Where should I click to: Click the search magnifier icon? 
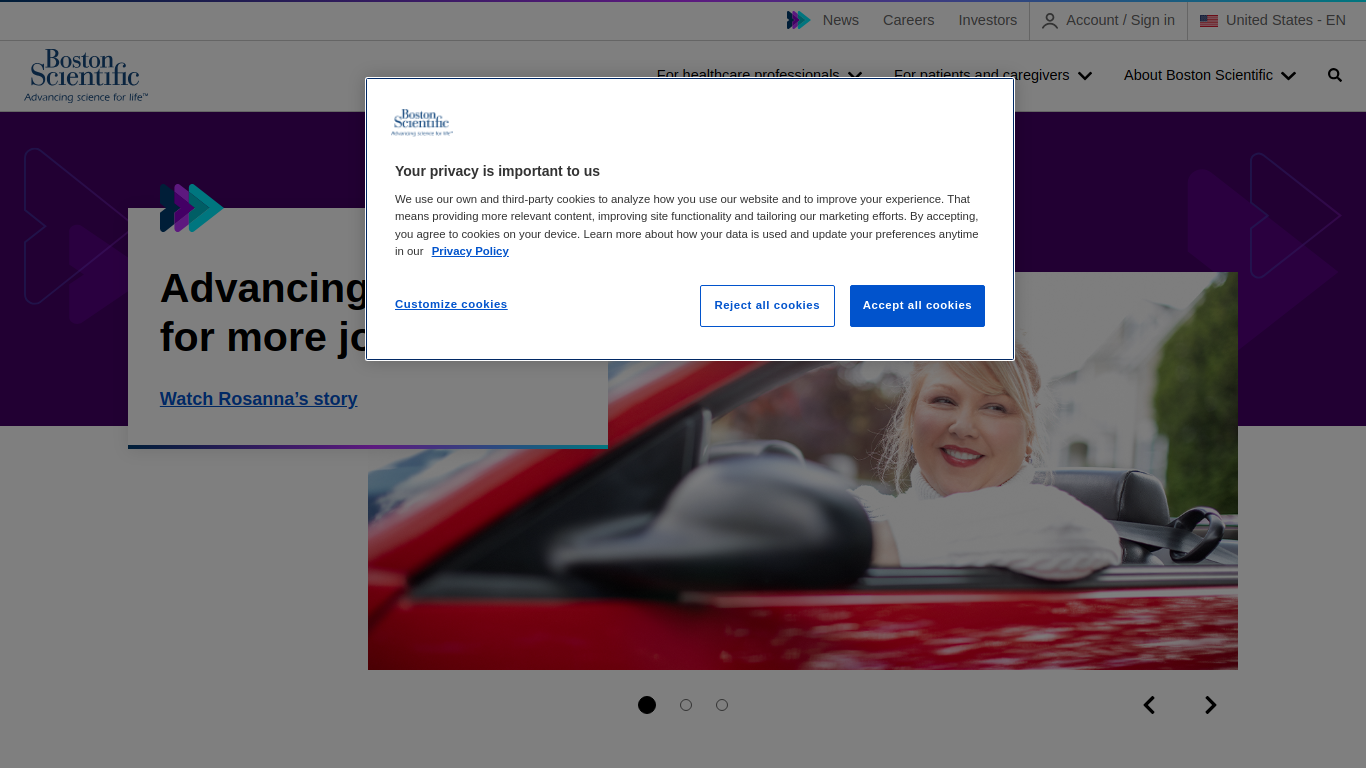click(1335, 75)
